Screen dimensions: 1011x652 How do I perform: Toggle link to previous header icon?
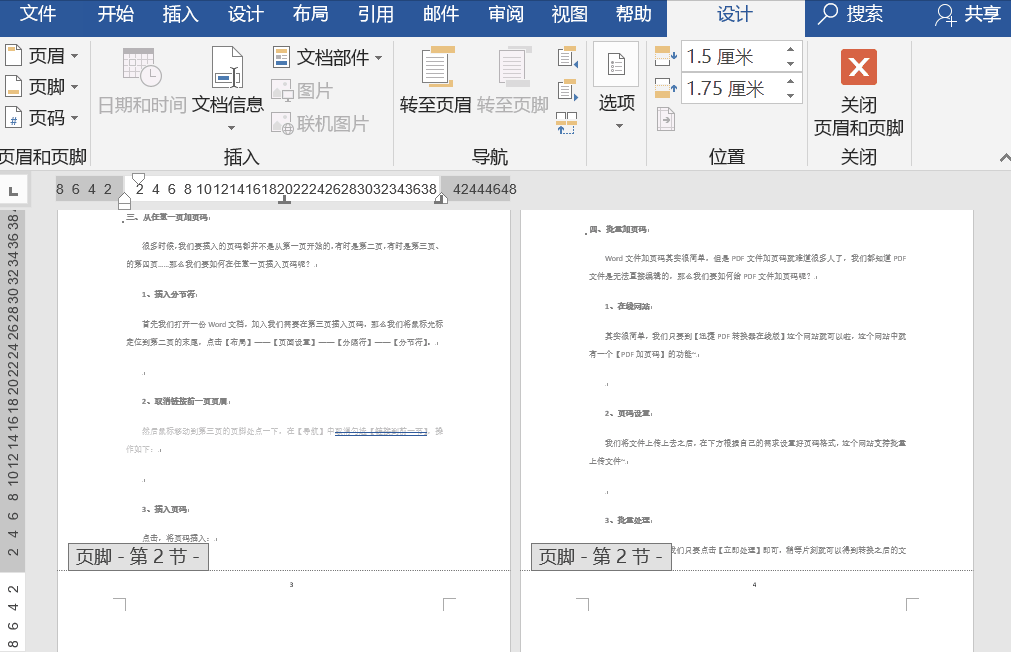click(567, 123)
